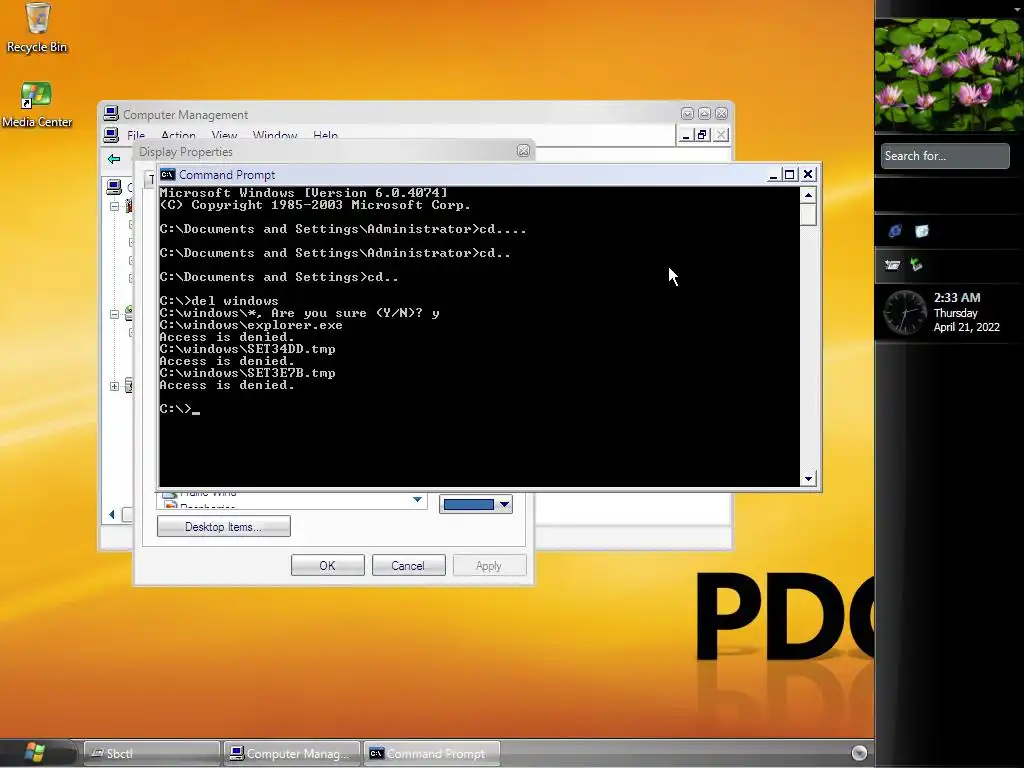Open Action menu in Computer Management
This screenshot has height=768, width=1024.
click(x=178, y=136)
